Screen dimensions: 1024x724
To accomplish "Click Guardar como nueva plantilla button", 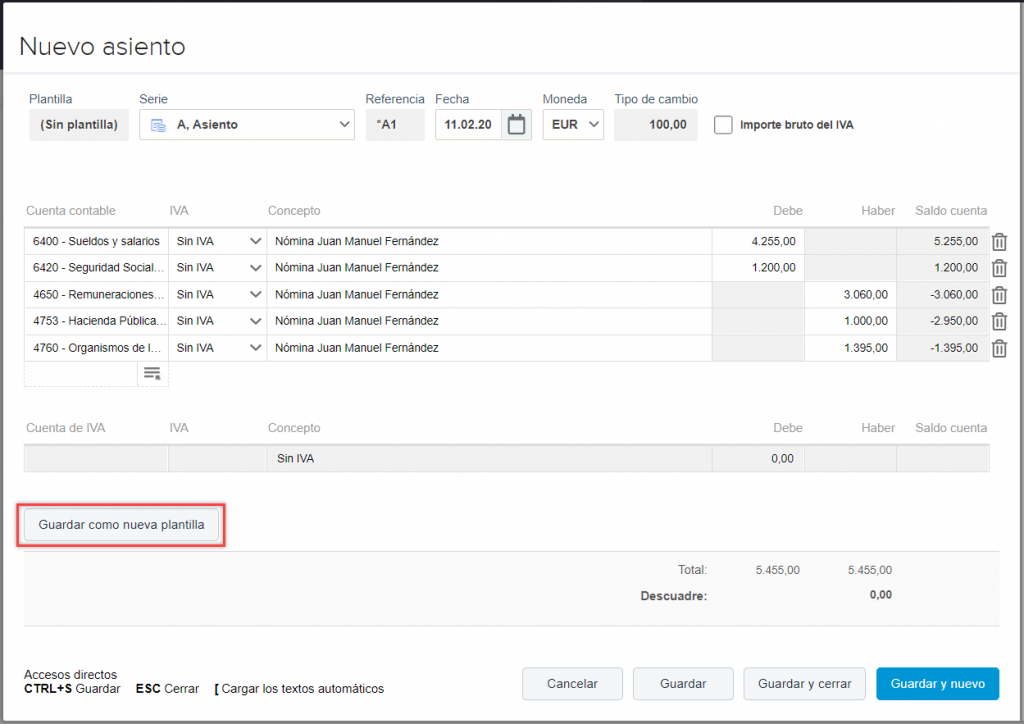I will tap(121, 525).
